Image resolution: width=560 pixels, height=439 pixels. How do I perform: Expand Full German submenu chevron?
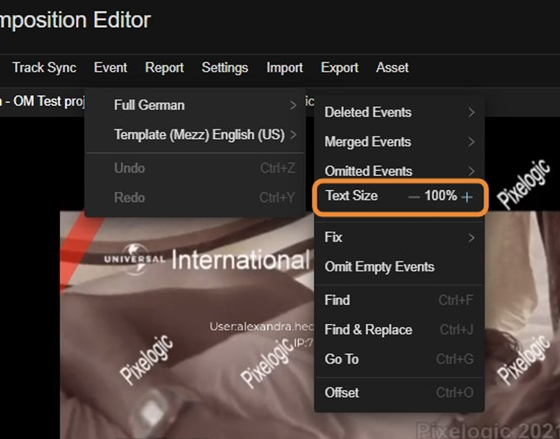point(293,105)
